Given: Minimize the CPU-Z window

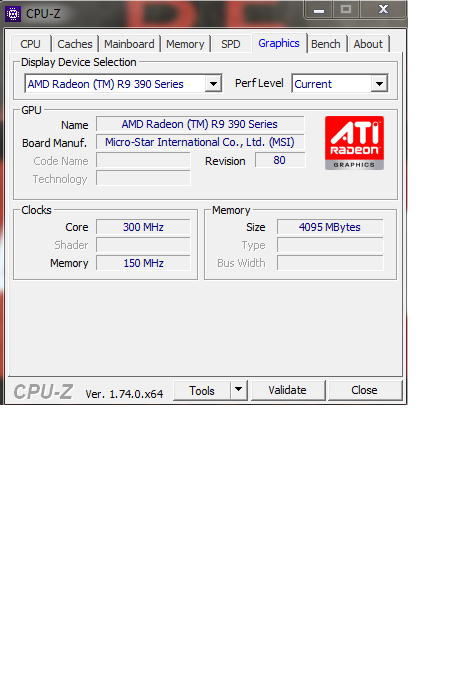Looking at the screenshot, I should pyautogui.click(x=319, y=10).
